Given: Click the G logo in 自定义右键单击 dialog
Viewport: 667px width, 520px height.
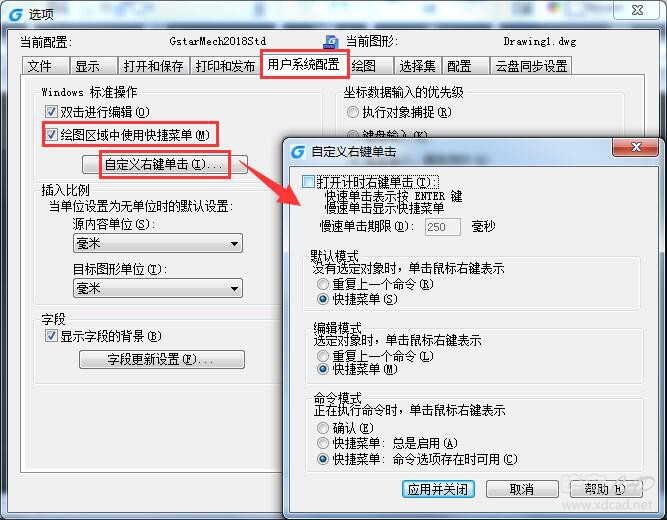Looking at the screenshot, I should 298,151.
